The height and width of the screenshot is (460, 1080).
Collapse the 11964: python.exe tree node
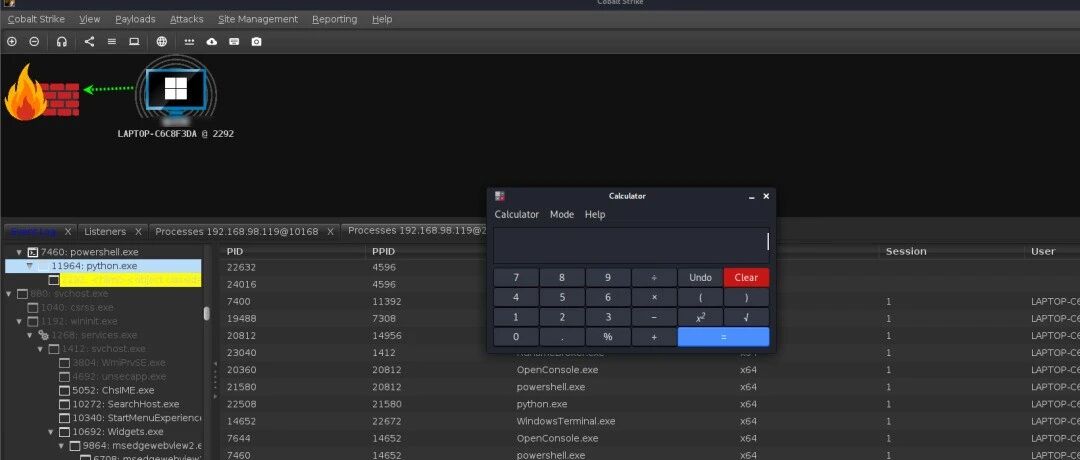click(30, 266)
